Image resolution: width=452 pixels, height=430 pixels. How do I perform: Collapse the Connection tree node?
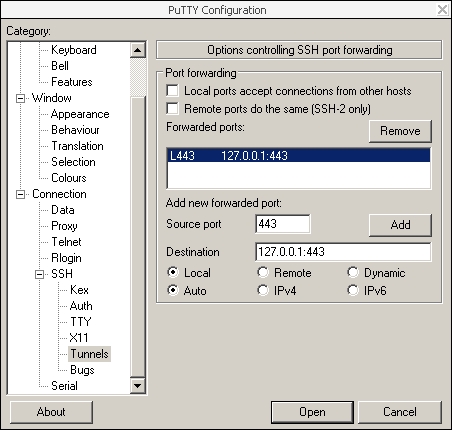(x=21, y=194)
